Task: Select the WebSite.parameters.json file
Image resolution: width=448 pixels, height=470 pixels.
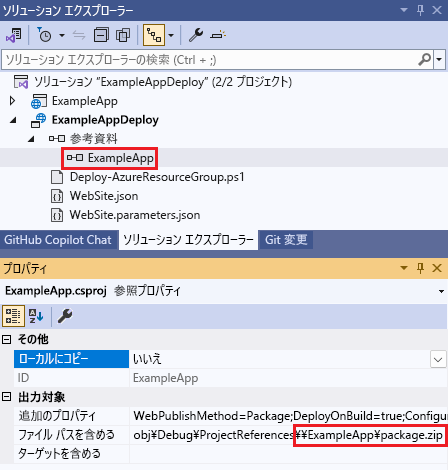Action: pos(135,215)
